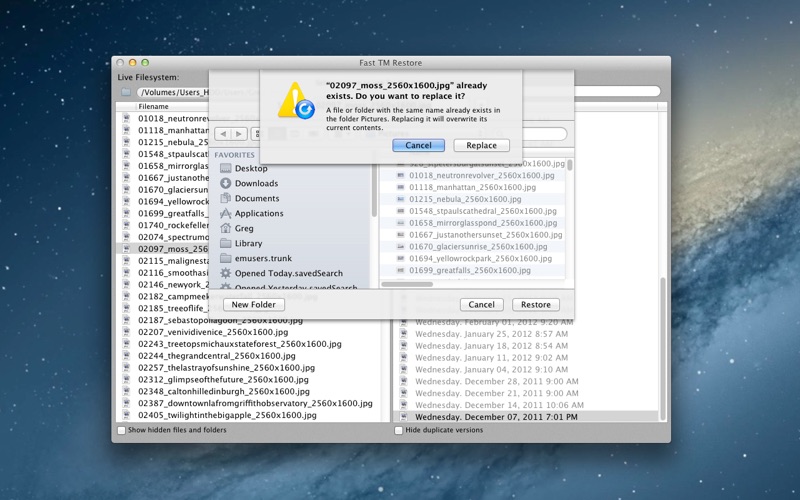The image size is (800, 500).
Task: Minimize the Fast TM Restore window (yellow button)
Action: point(133,63)
